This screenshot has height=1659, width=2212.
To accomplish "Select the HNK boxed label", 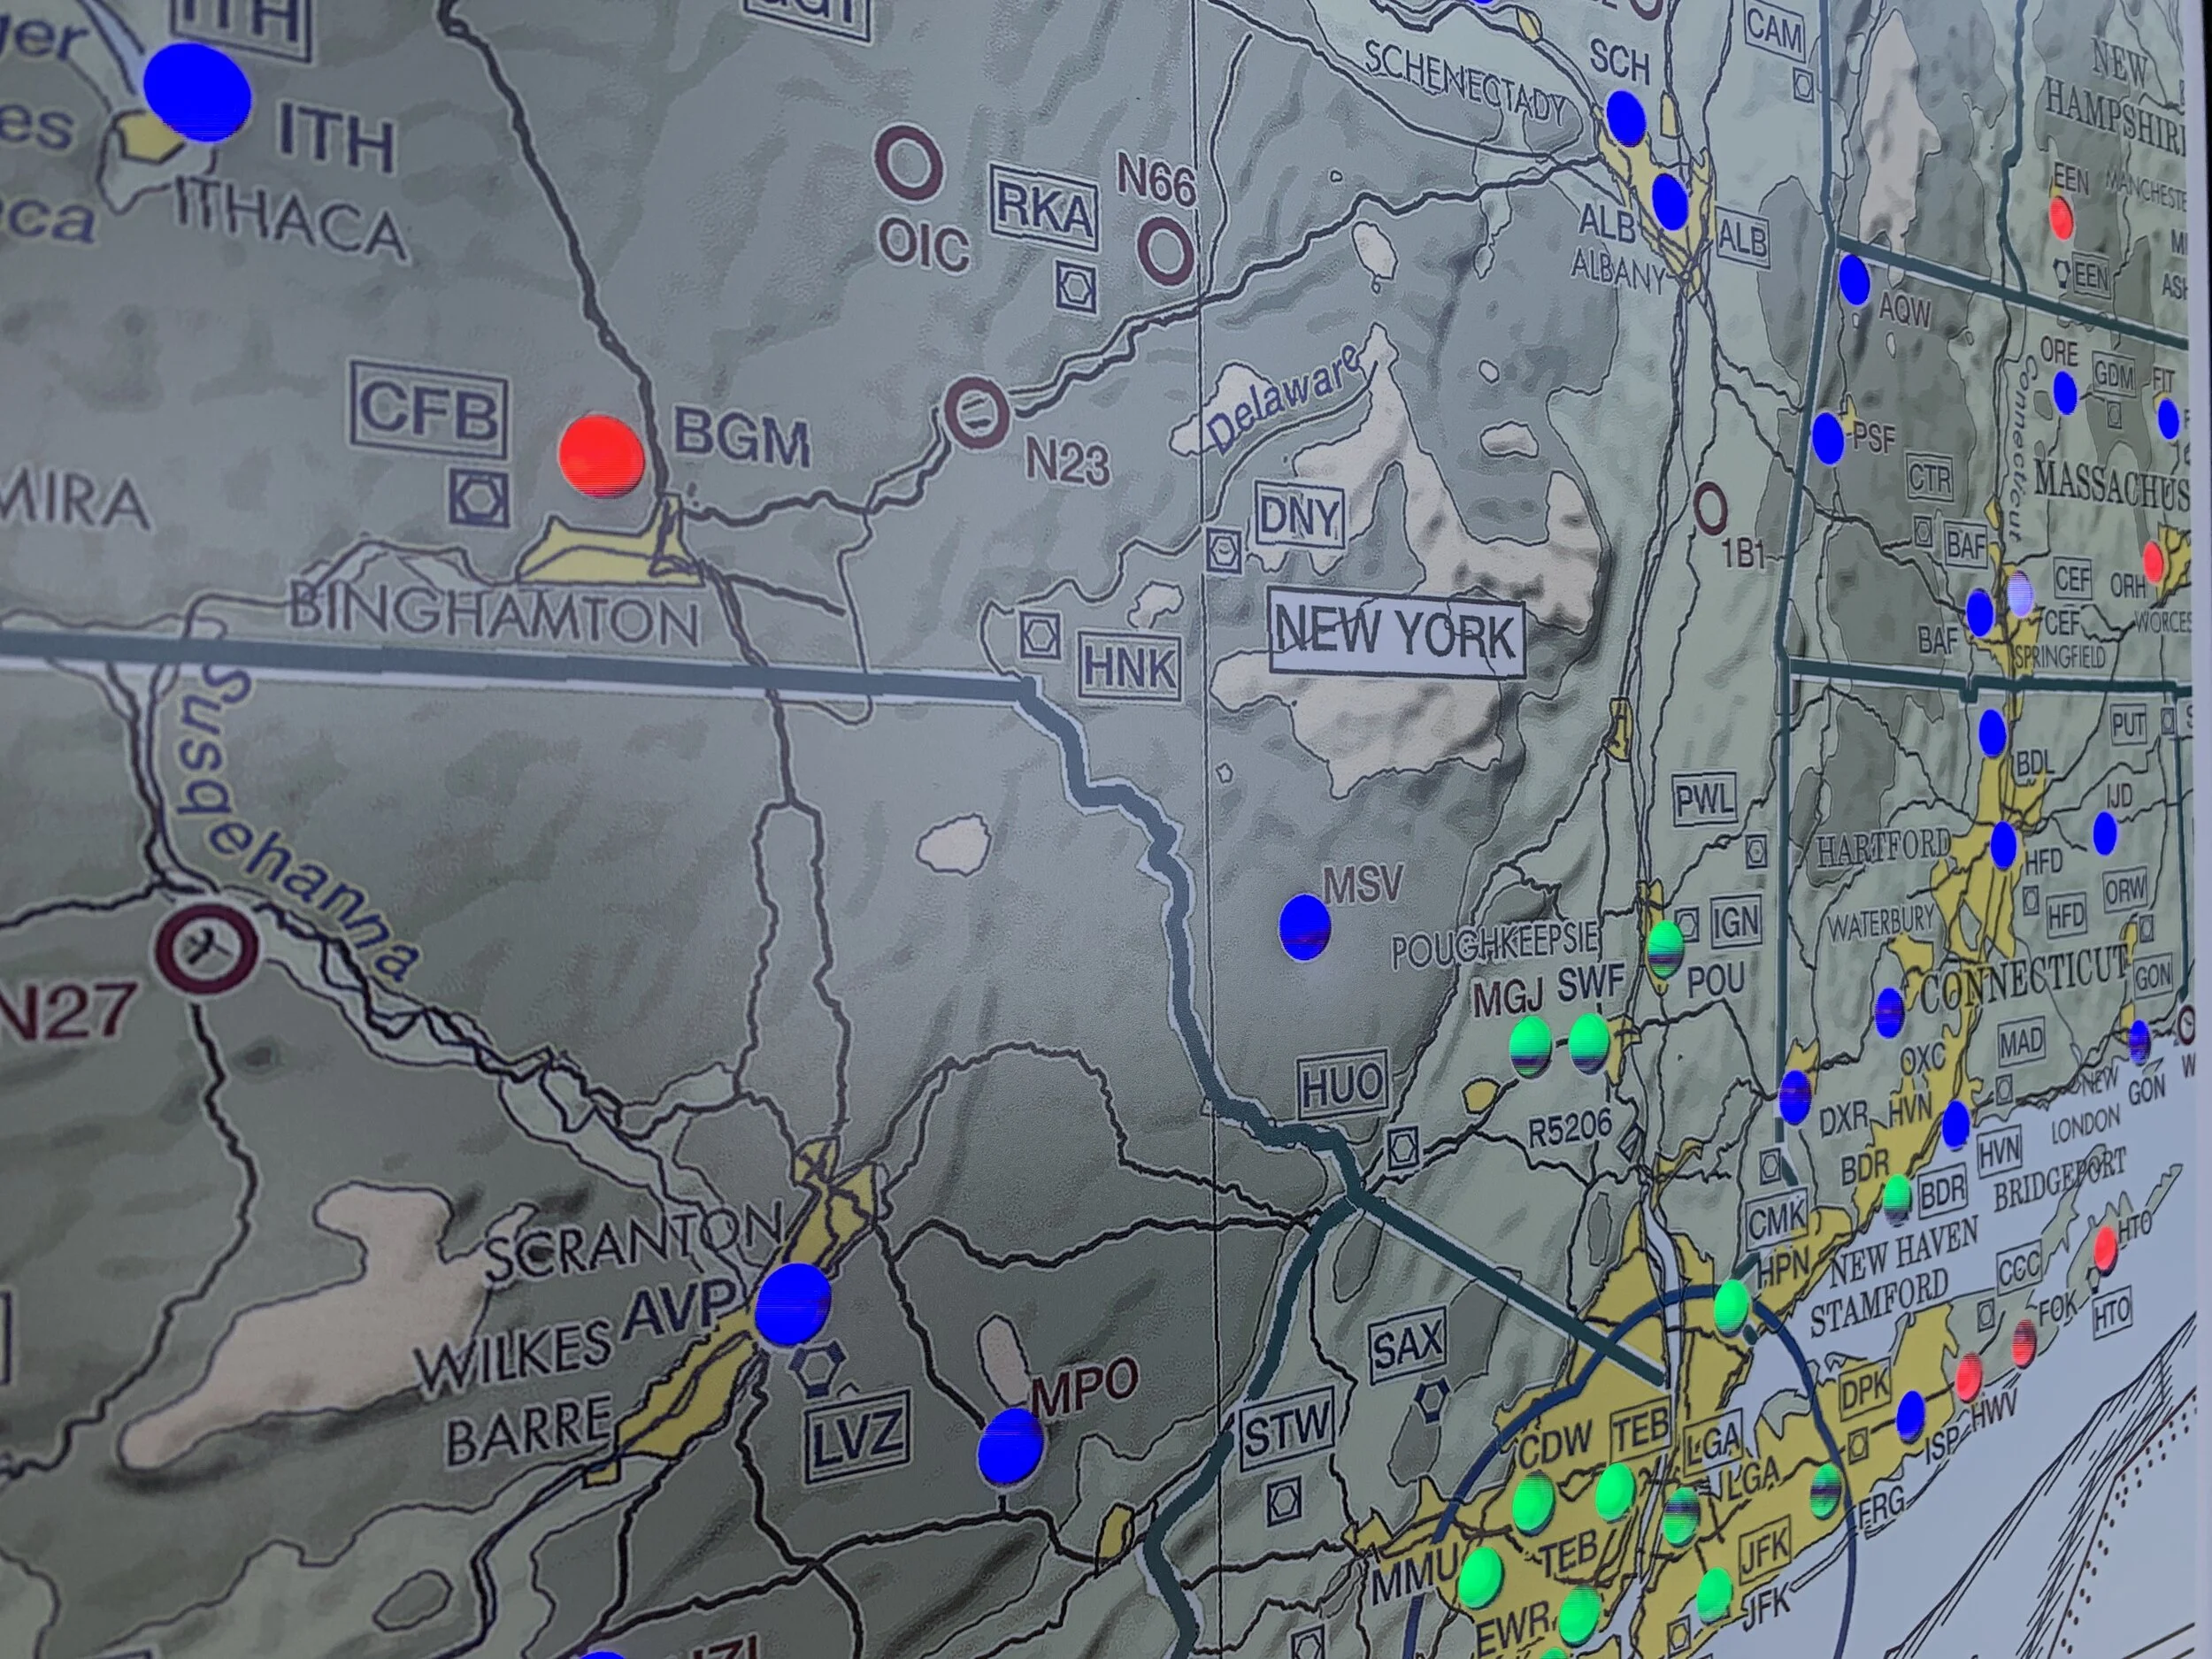I will pyautogui.click(x=1129, y=666).
